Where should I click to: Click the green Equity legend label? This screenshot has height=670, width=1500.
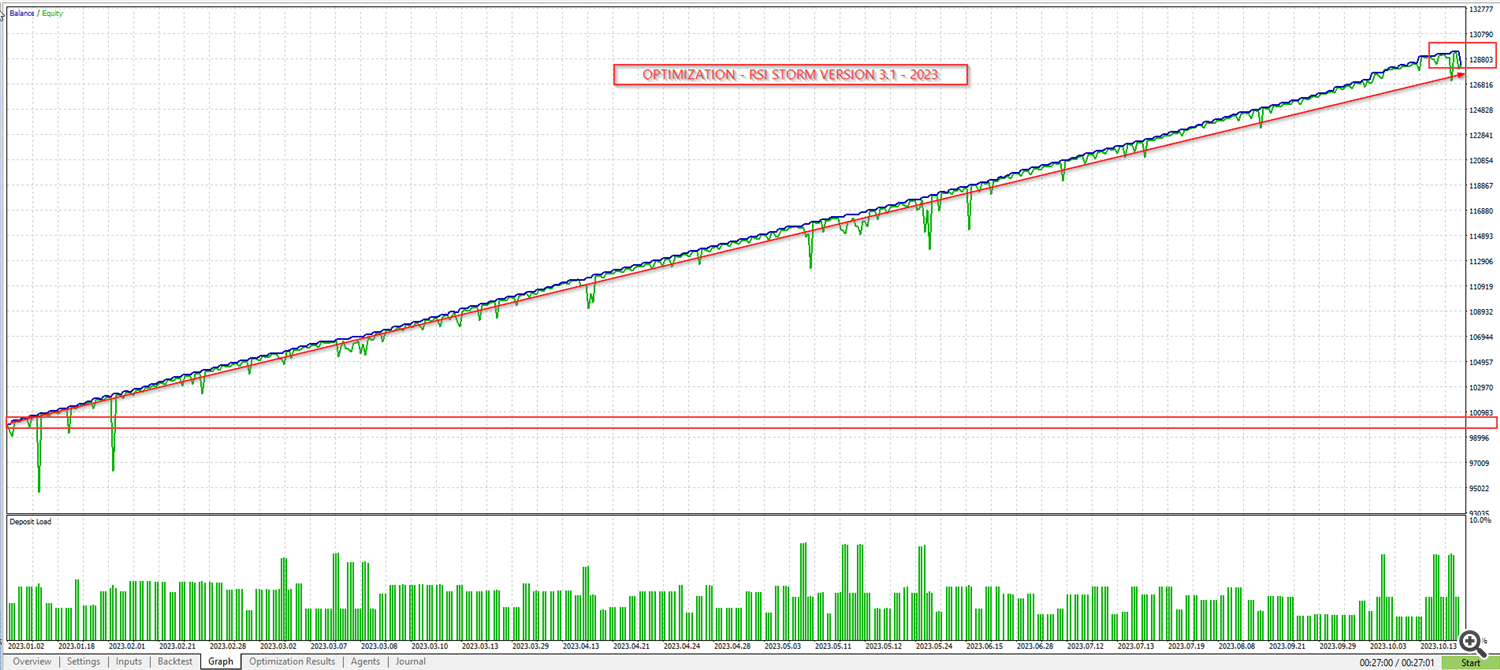pyautogui.click(x=51, y=14)
